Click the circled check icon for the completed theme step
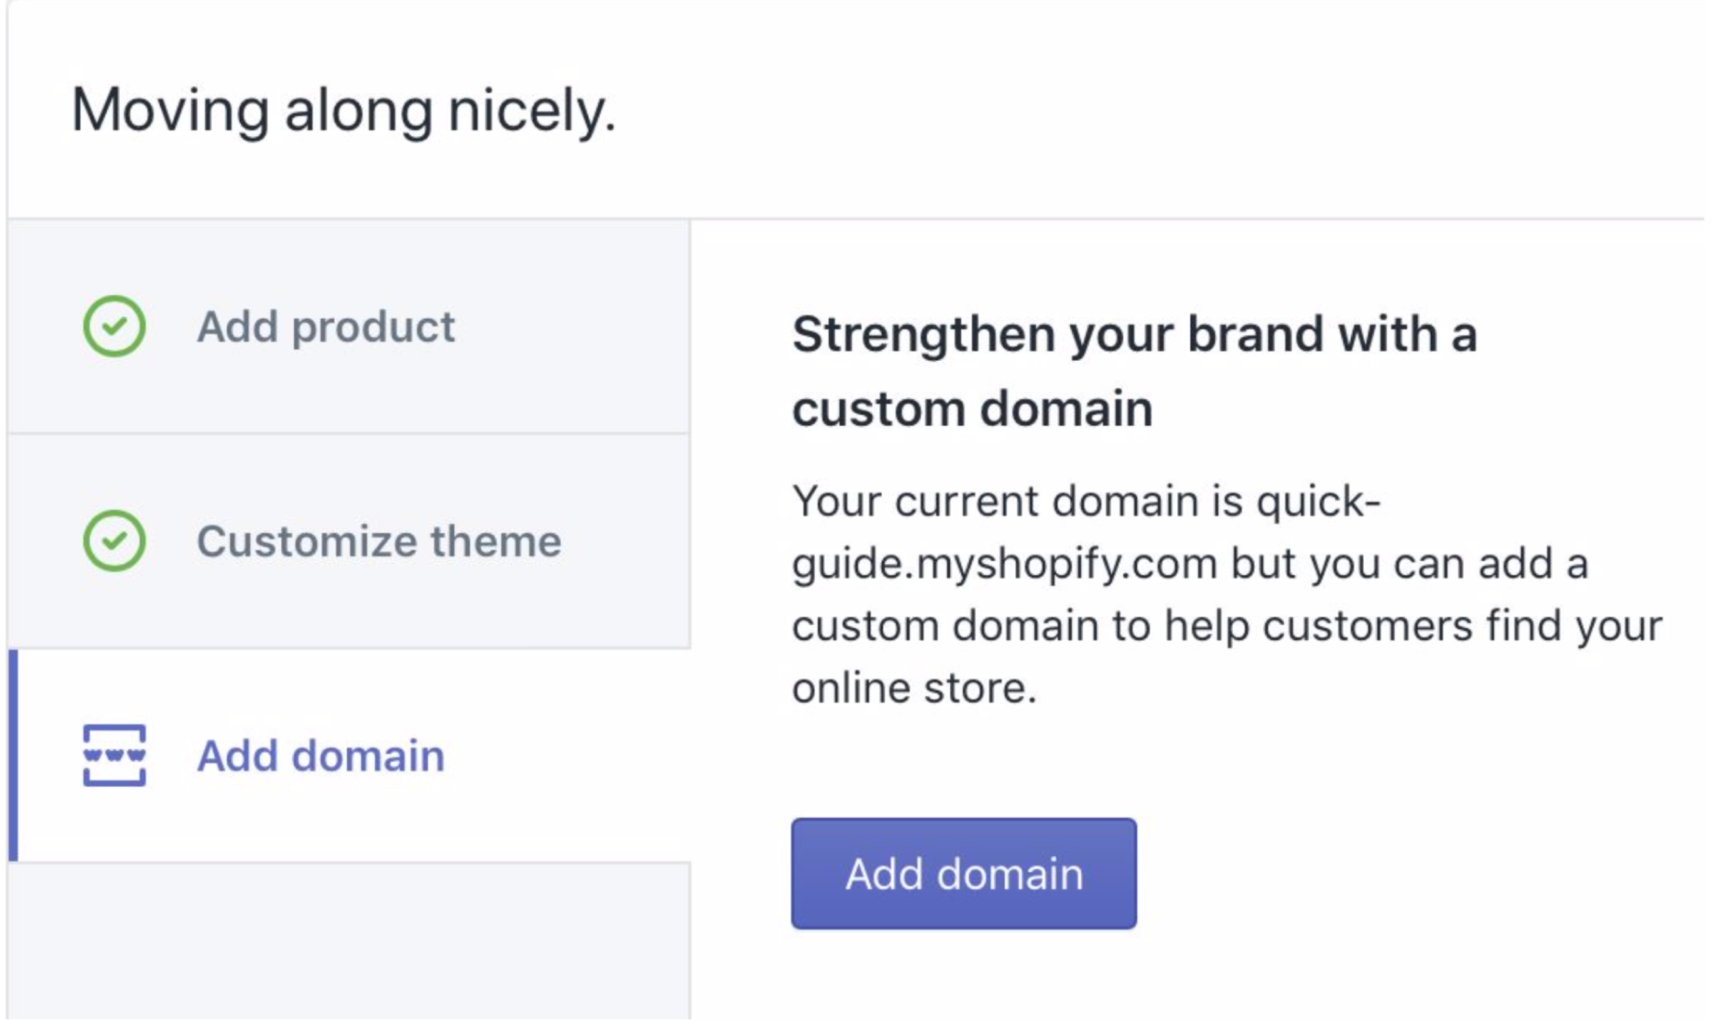Image resolution: width=1712 pixels, height=1026 pixels. pos(113,540)
